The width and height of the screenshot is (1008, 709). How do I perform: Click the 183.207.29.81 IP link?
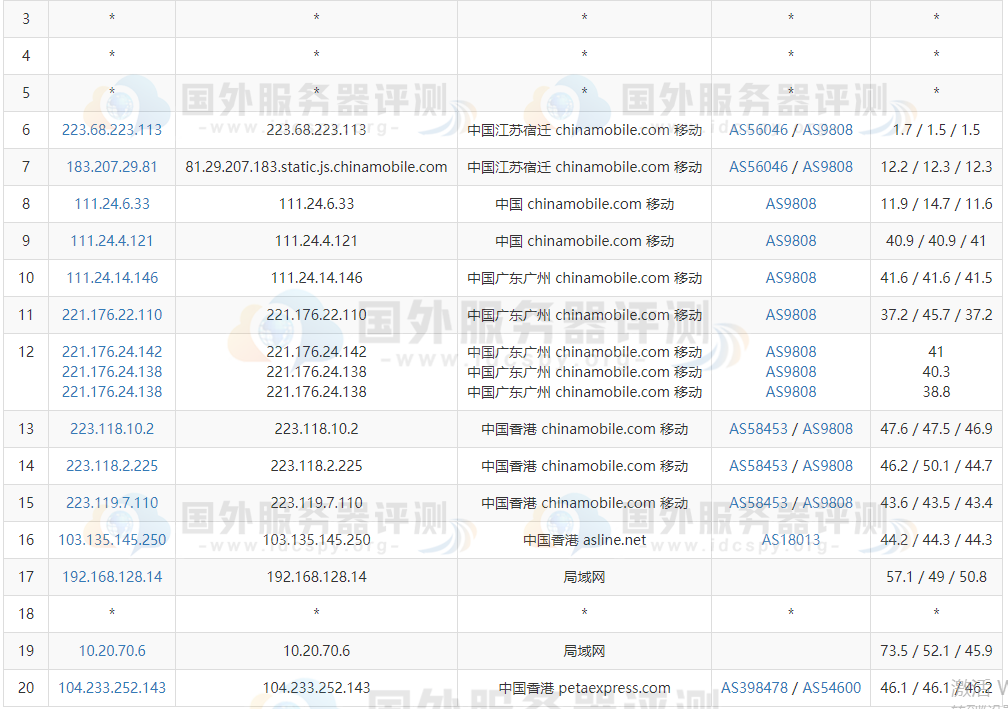point(111,166)
